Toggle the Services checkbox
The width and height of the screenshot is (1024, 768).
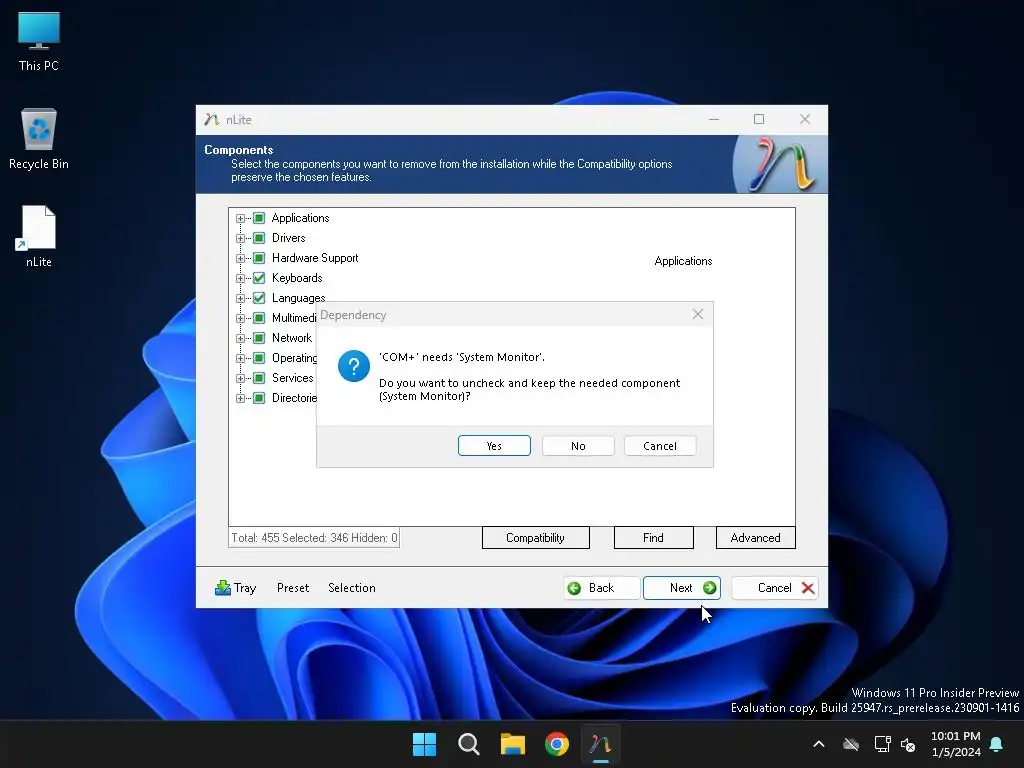tap(259, 378)
